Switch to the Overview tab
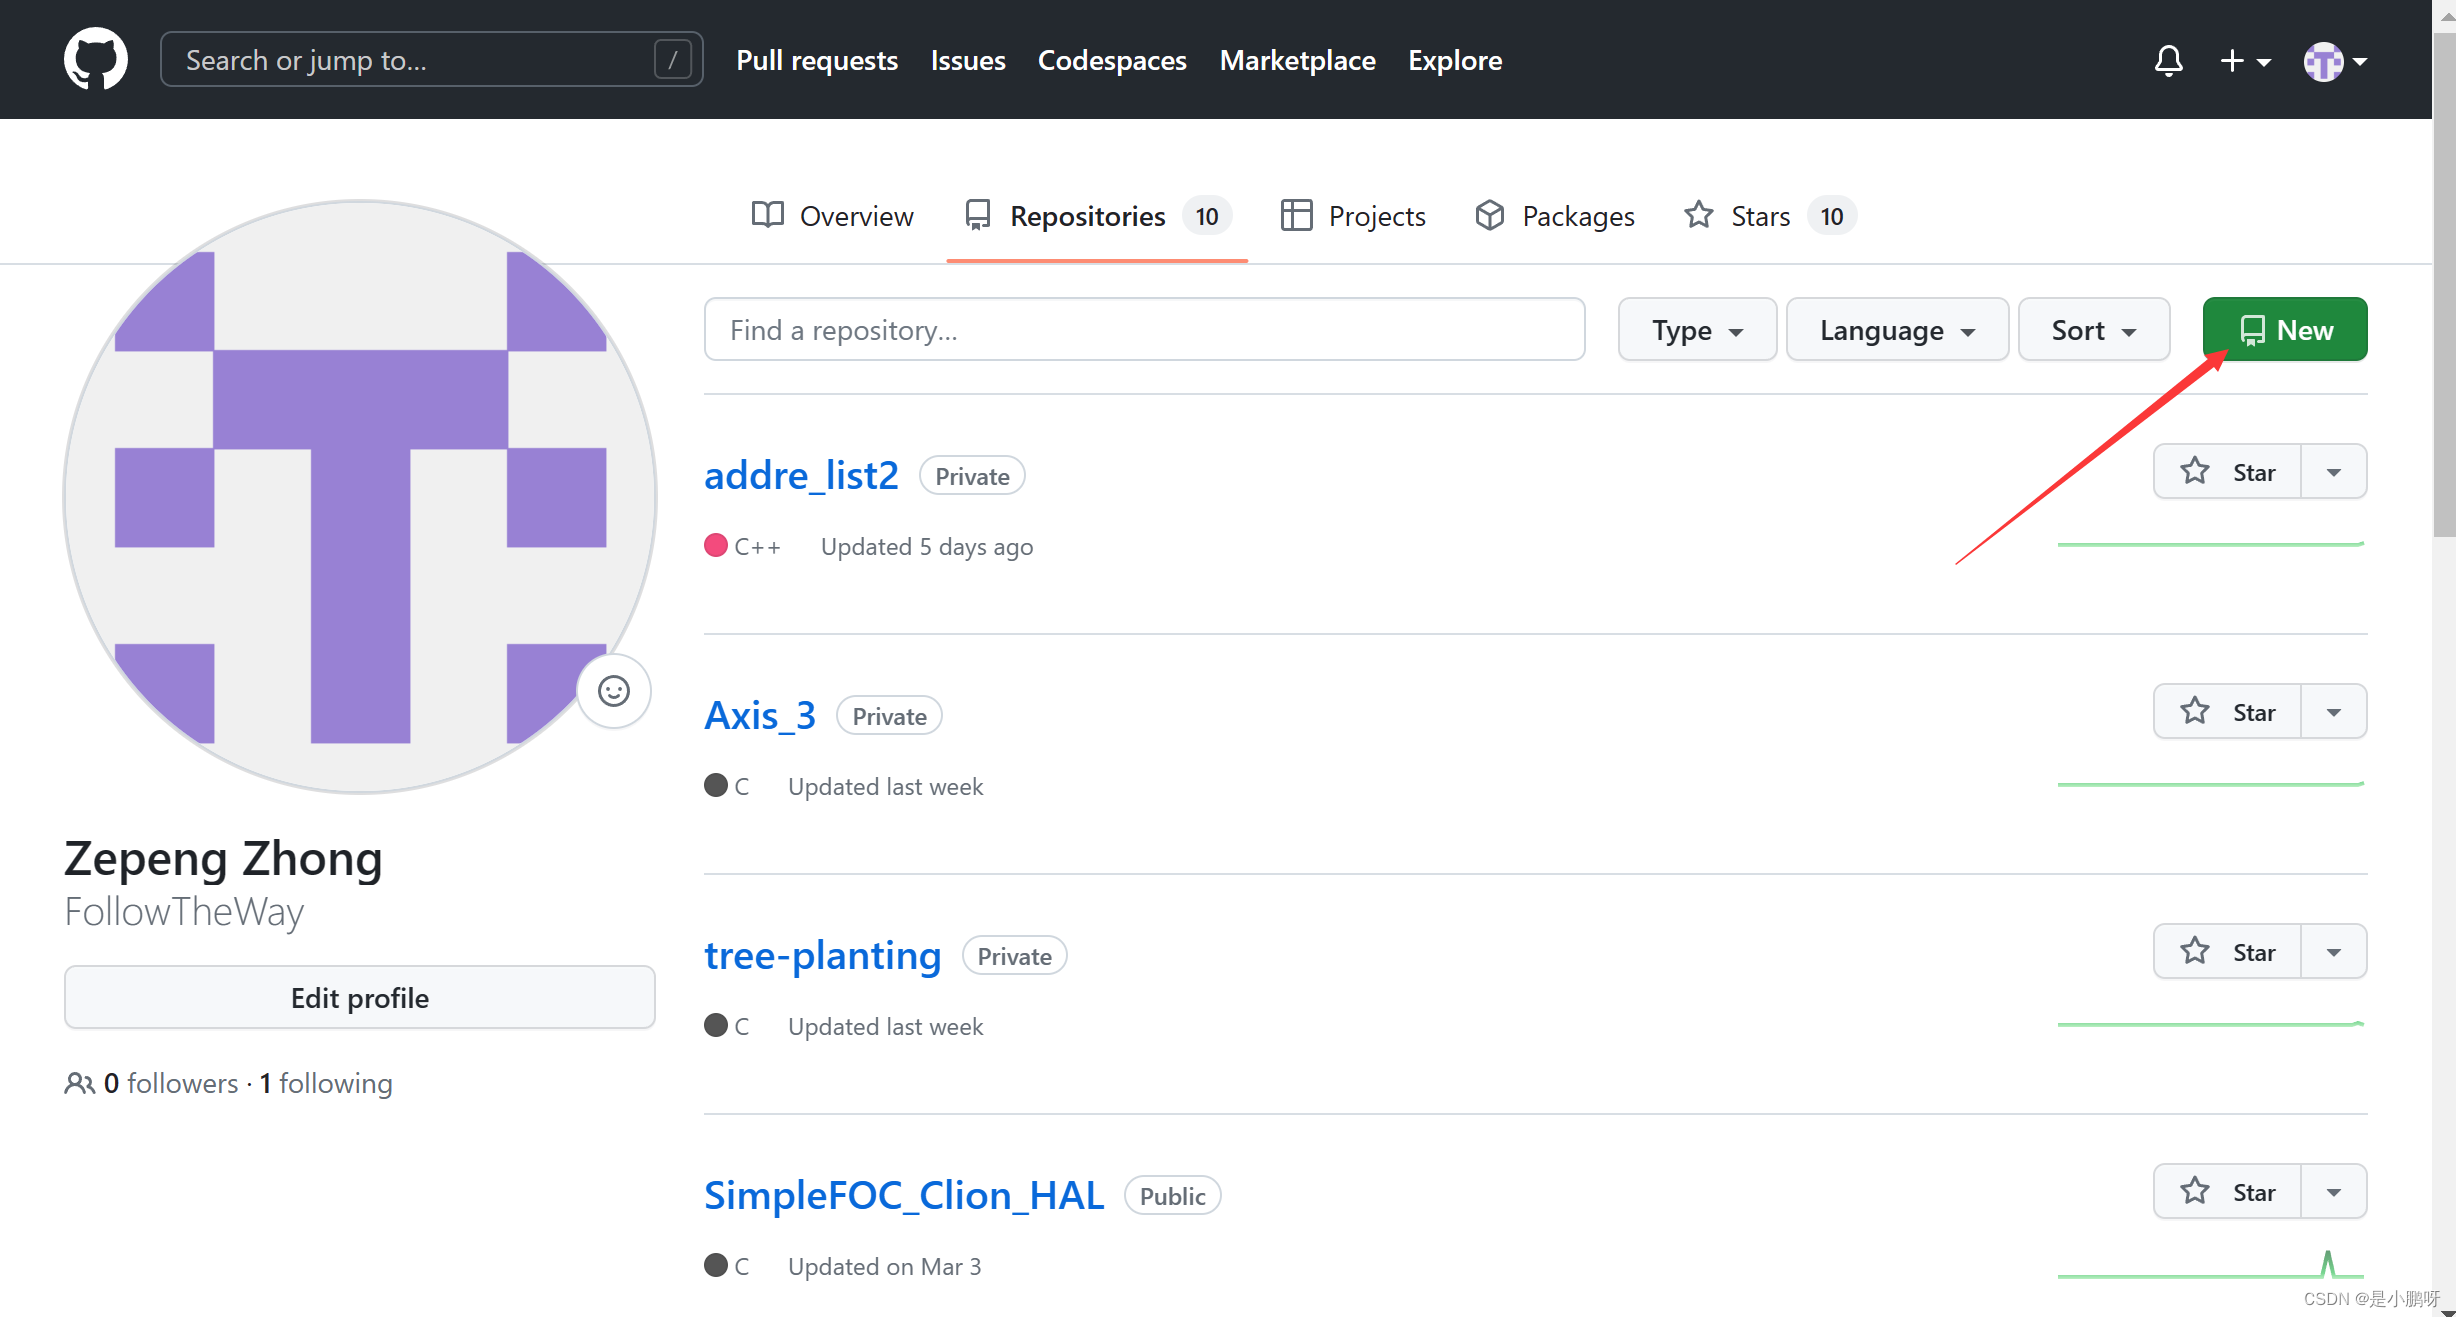Image resolution: width=2456 pixels, height=1317 pixels. 832,216
